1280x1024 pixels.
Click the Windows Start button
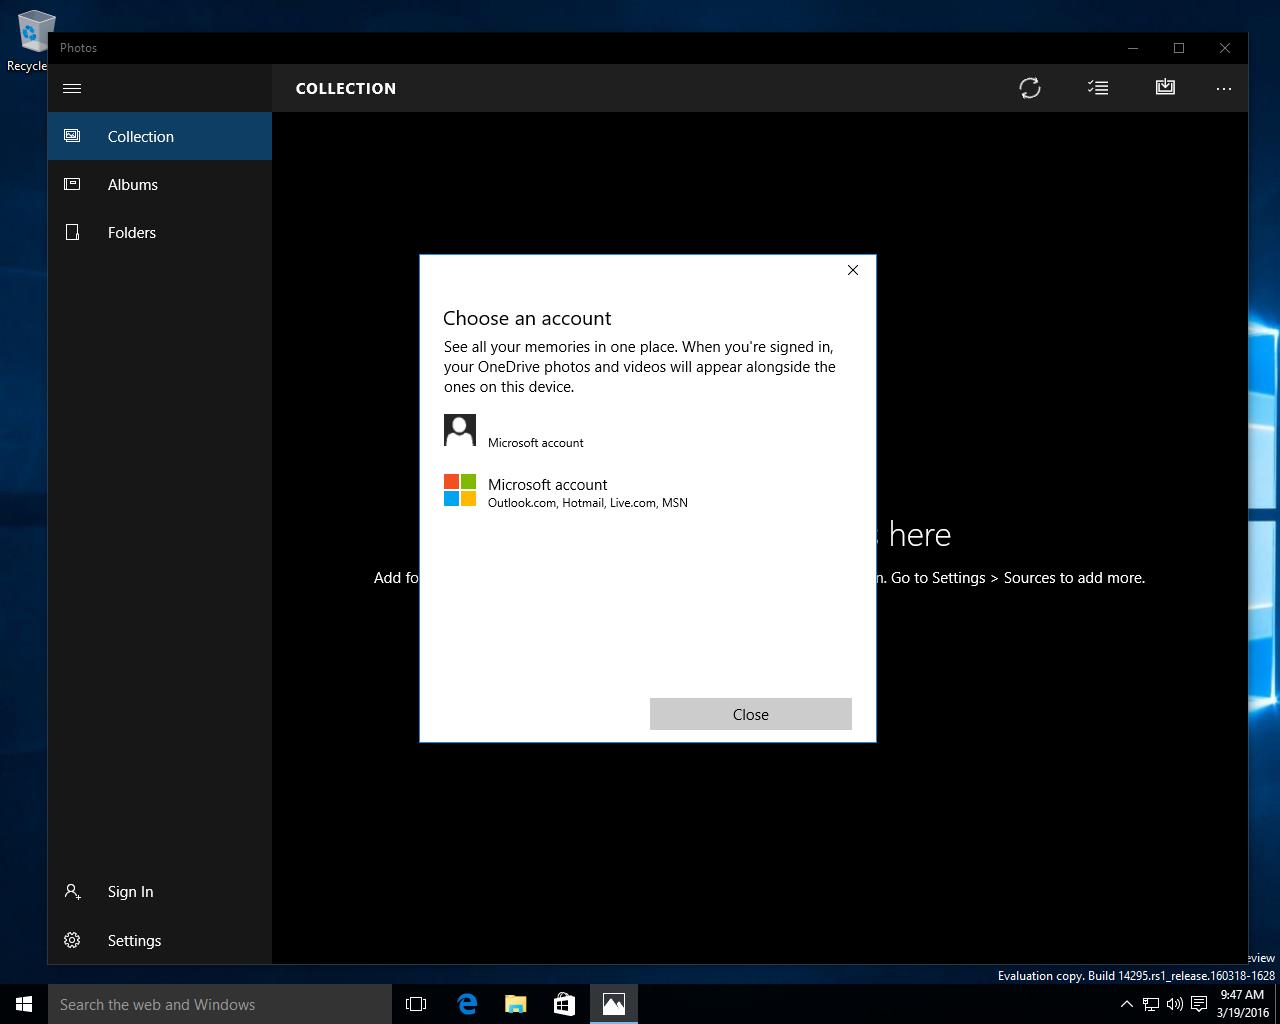[x=24, y=1004]
